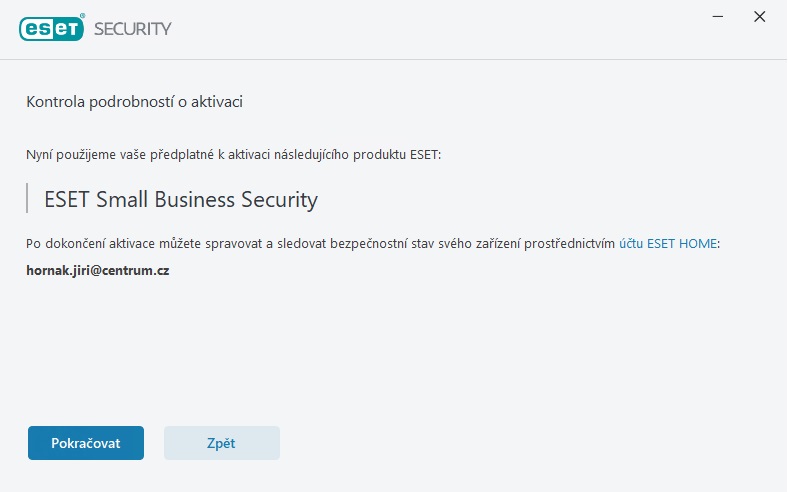Click the sentence starting Nyní použijeme vaše předplatné
788x492 pixels.
point(233,154)
